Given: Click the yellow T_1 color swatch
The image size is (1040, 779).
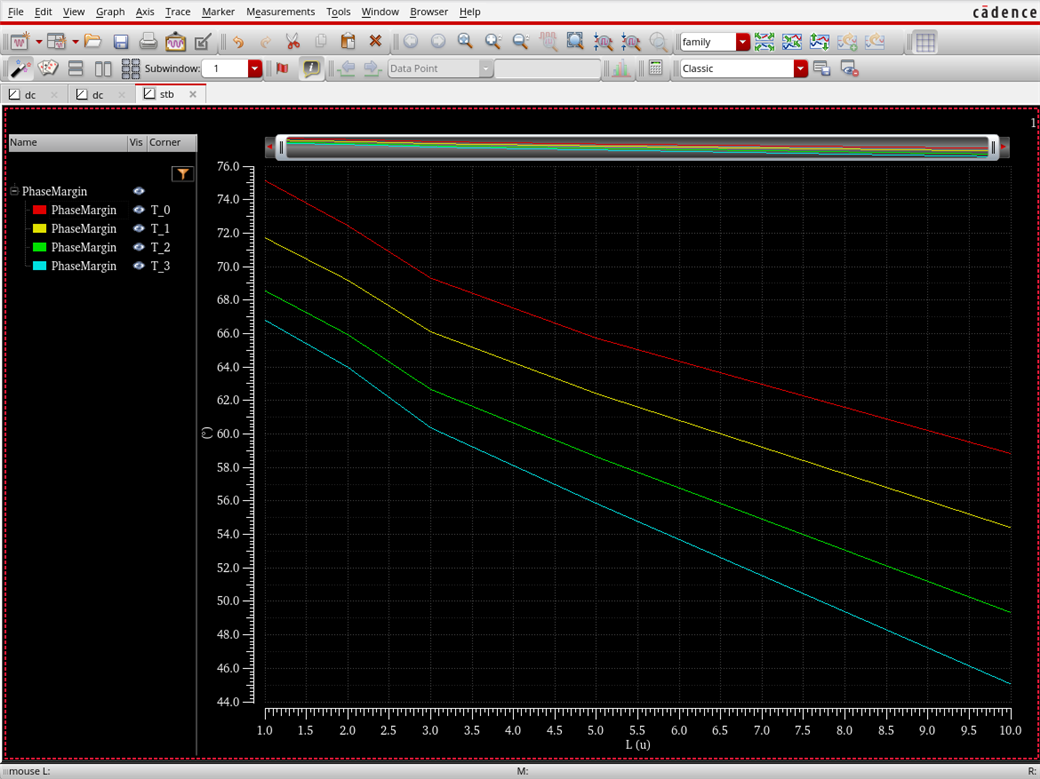Looking at the screenshot, I should (40, 229).
